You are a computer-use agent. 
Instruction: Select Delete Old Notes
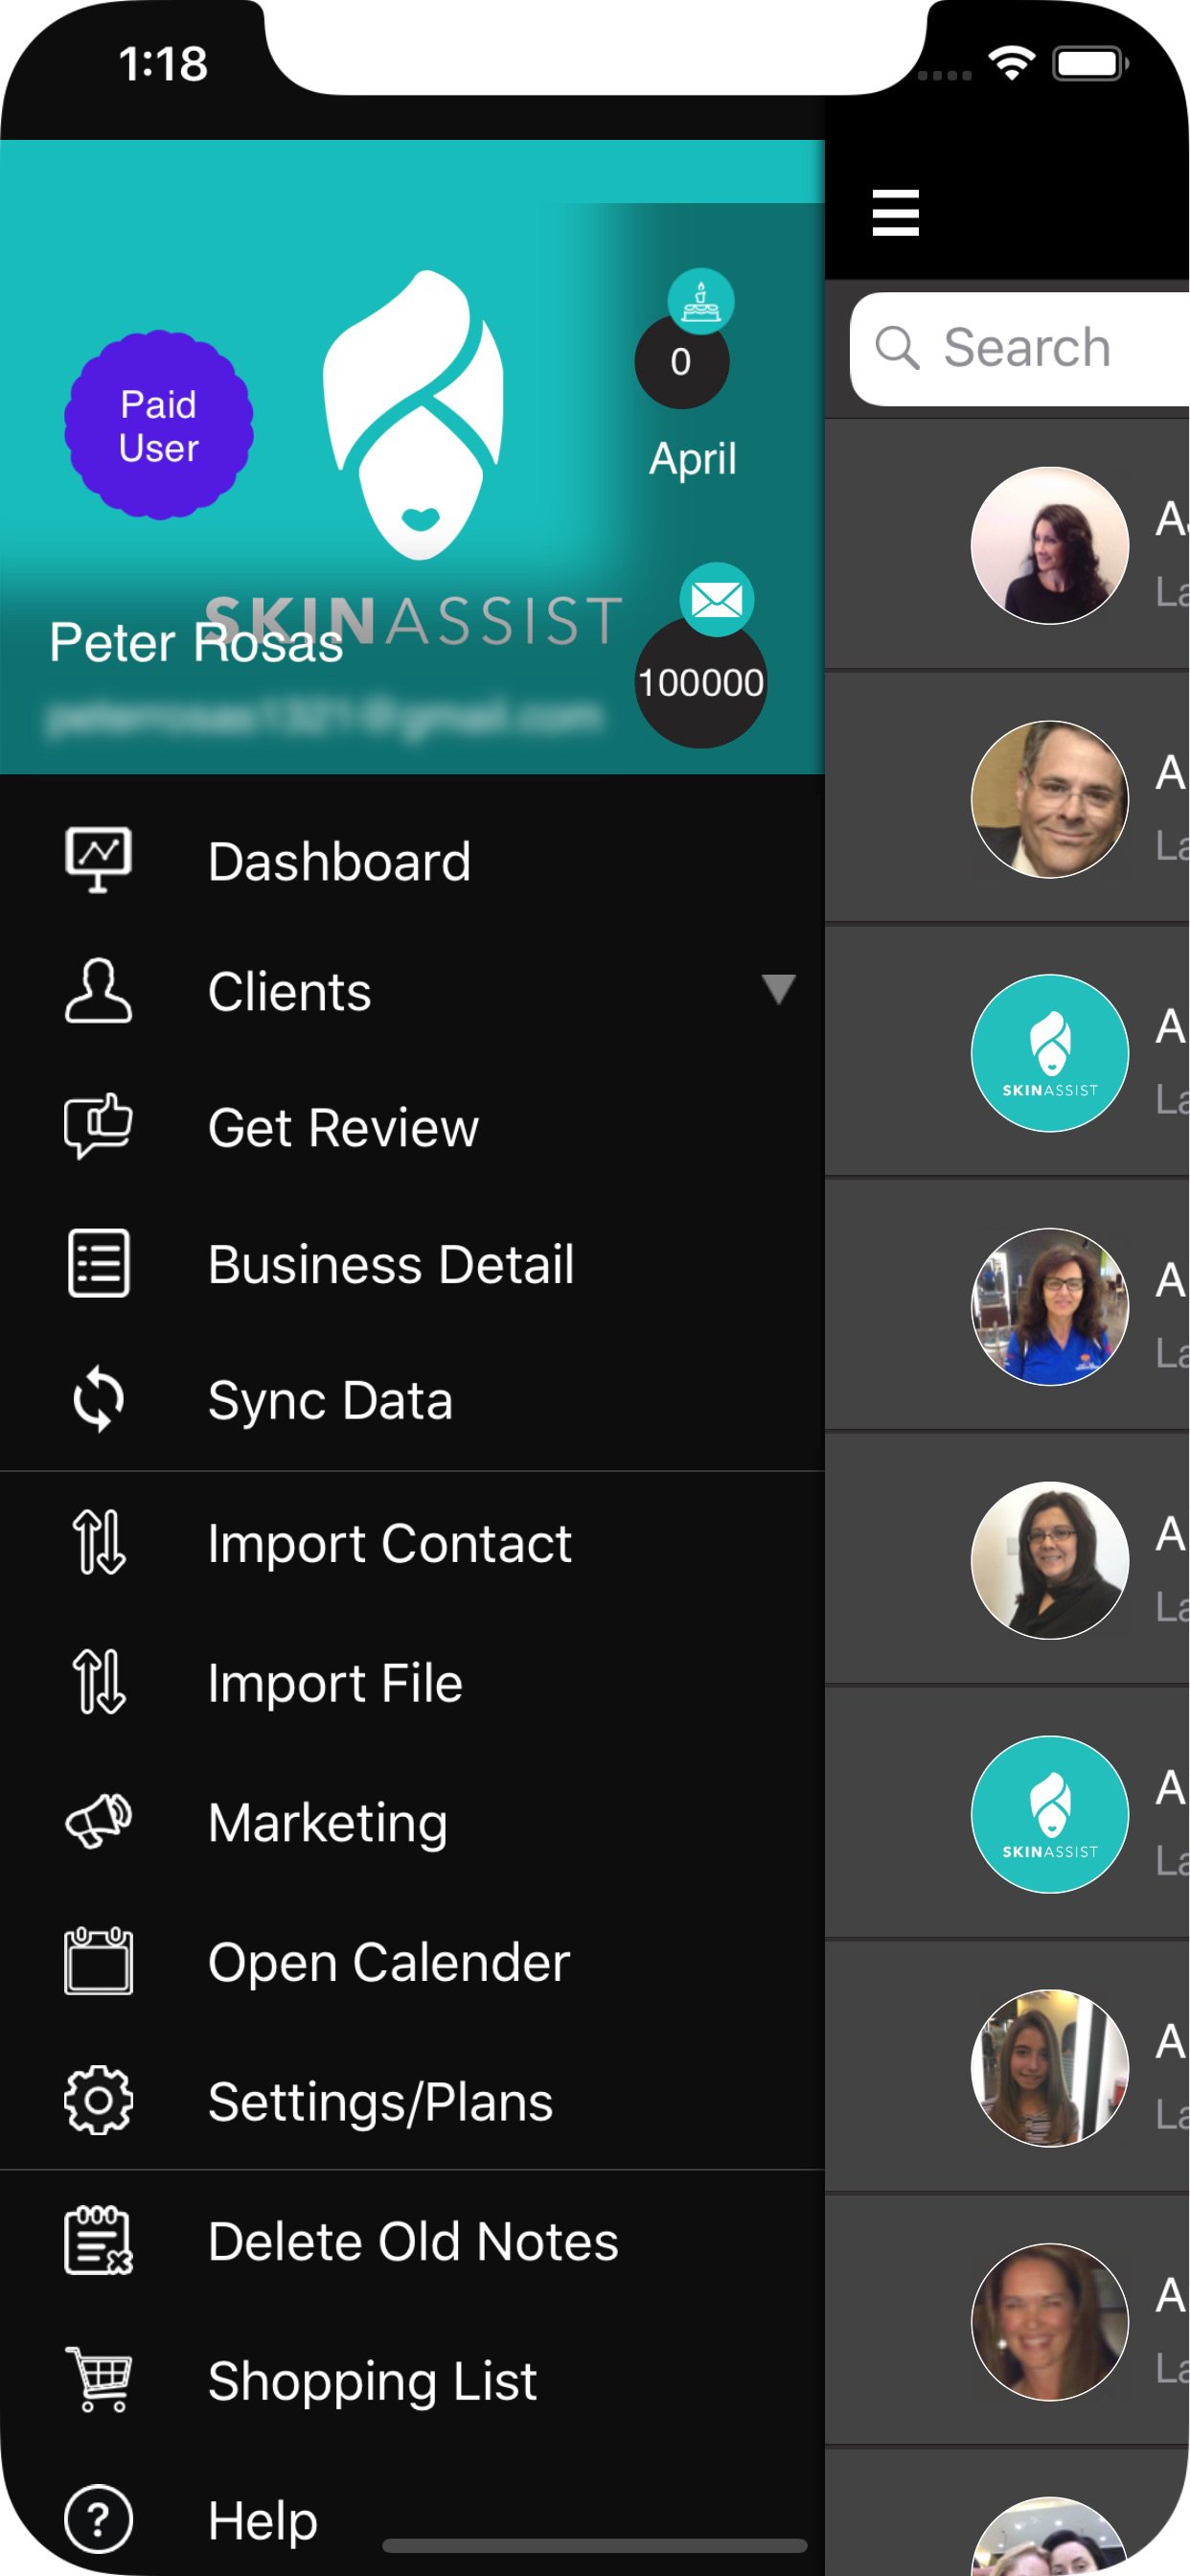coord(412,2241)
